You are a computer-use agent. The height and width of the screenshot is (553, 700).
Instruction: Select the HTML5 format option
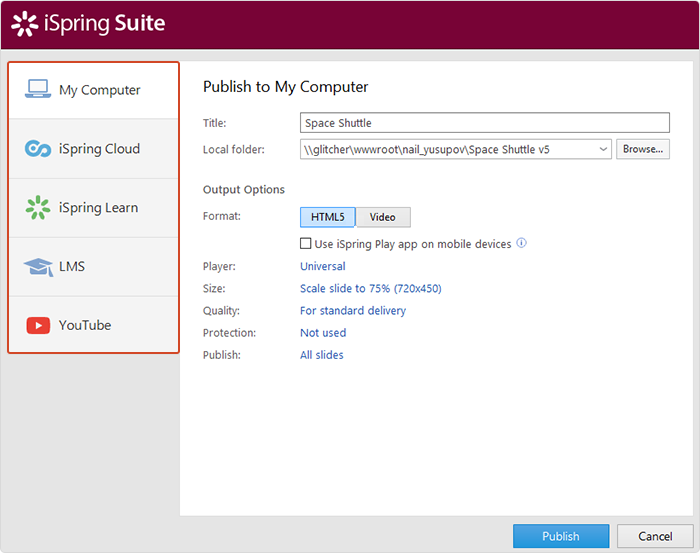(x=328, y=217)
